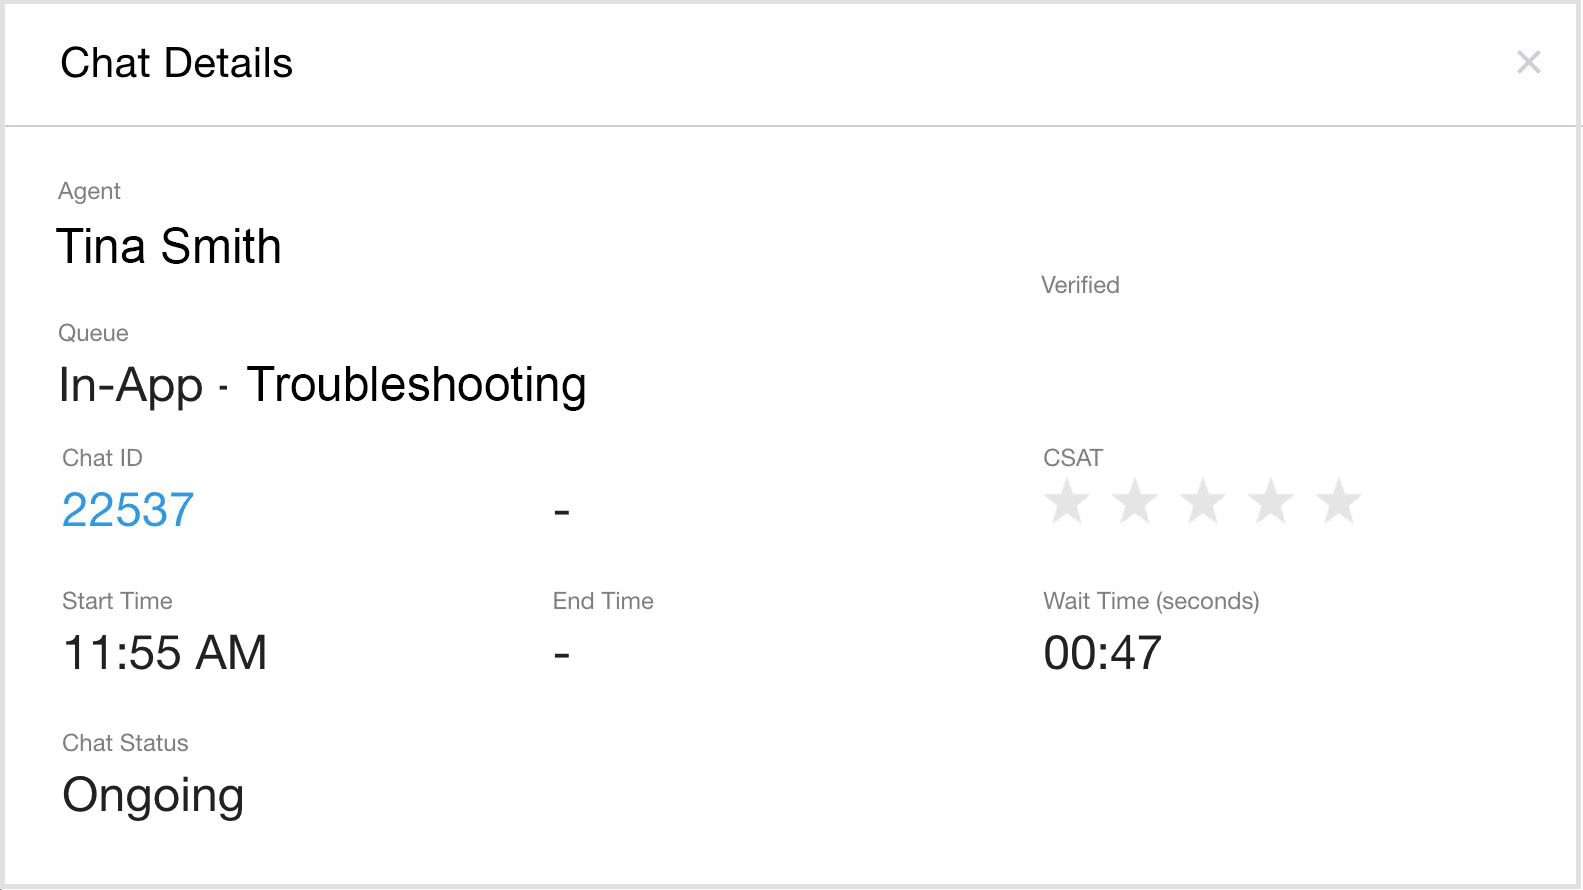Click the End Time label
This screenshot has height=890, width=1583.
603,601
